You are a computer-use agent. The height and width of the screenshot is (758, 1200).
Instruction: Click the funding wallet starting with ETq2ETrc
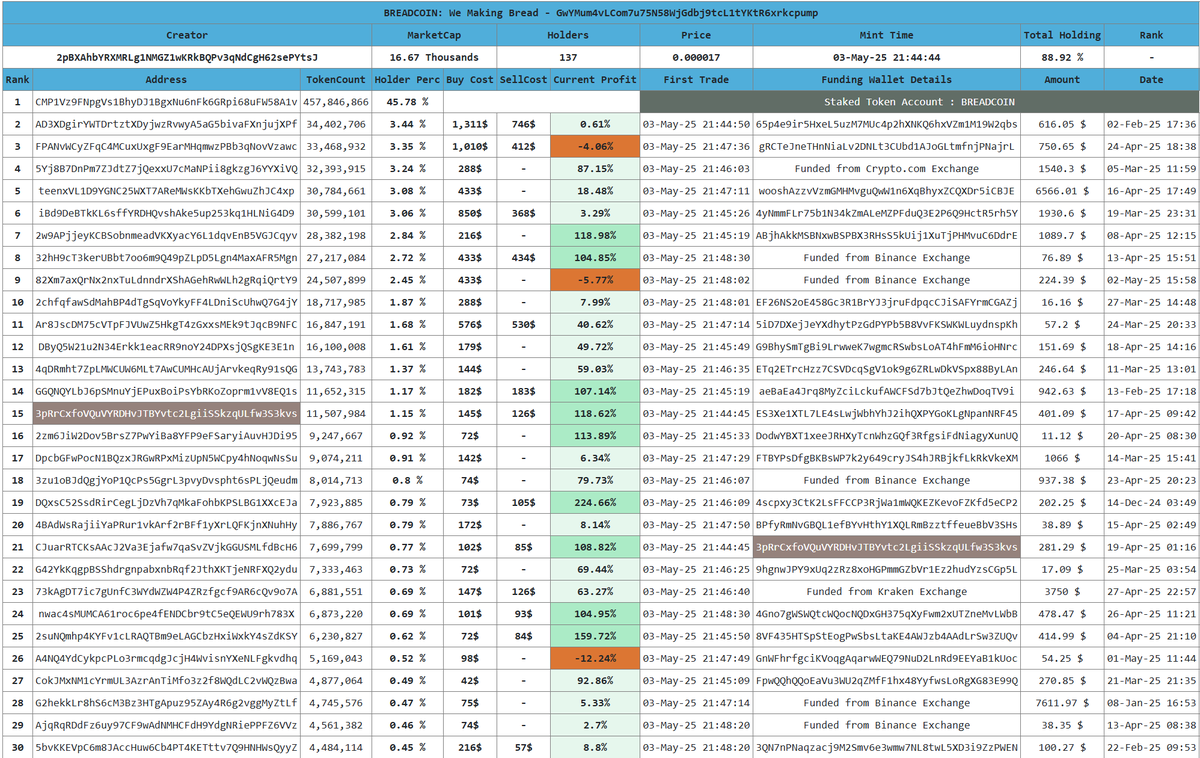[x=886, y=369]
